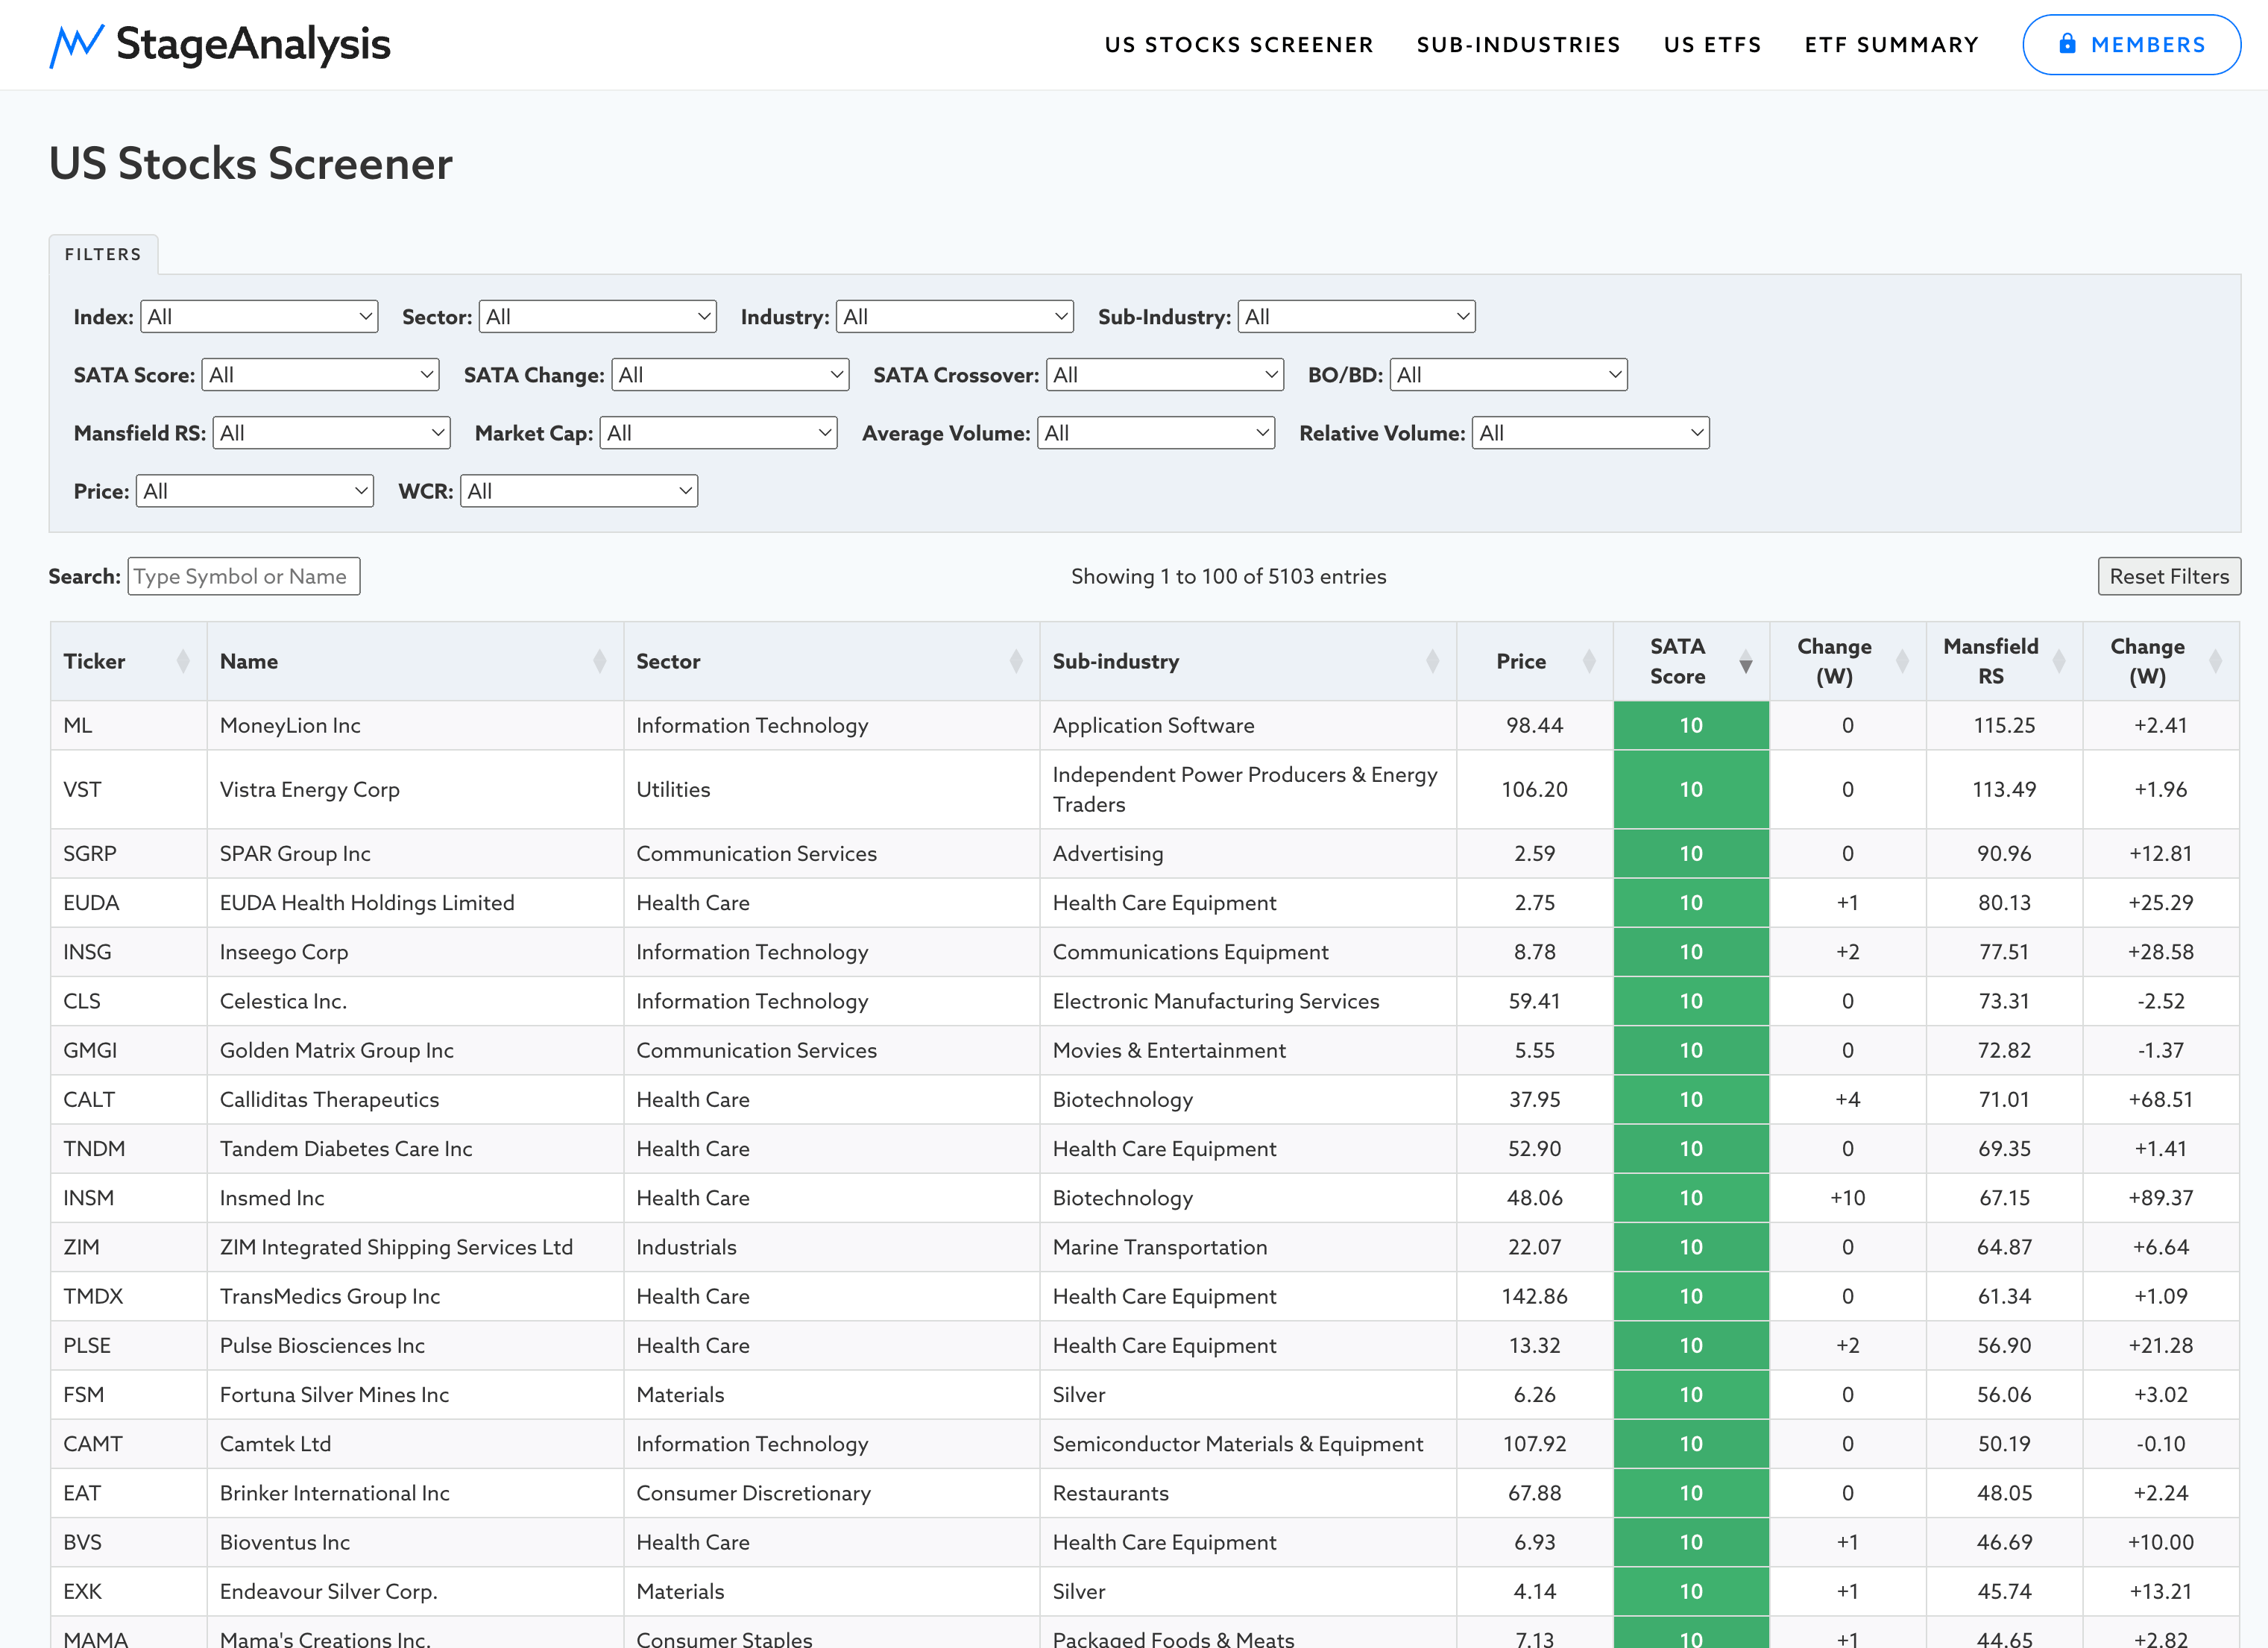Sort table by Name column arrows

click(599, 661)
